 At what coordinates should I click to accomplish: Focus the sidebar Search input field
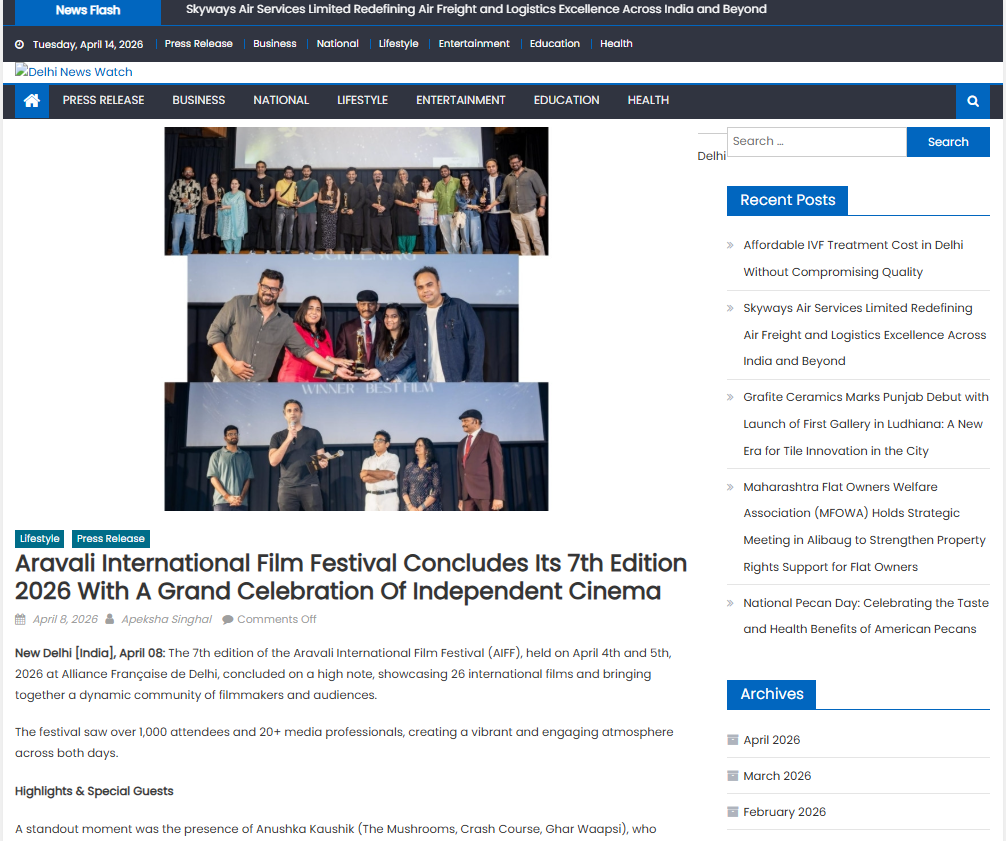816,142
